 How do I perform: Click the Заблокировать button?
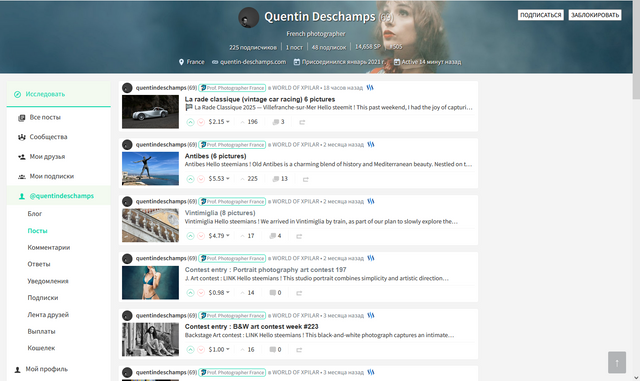pyautogui.click(x=595, y=15)
